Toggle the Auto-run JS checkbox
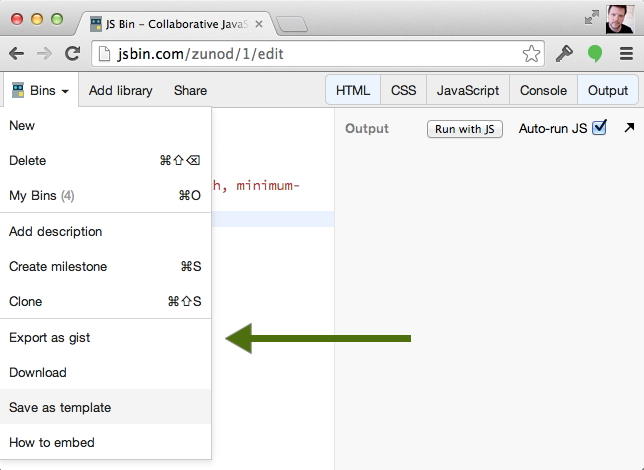The image size is (644, 470). click(x=600, y=128)
